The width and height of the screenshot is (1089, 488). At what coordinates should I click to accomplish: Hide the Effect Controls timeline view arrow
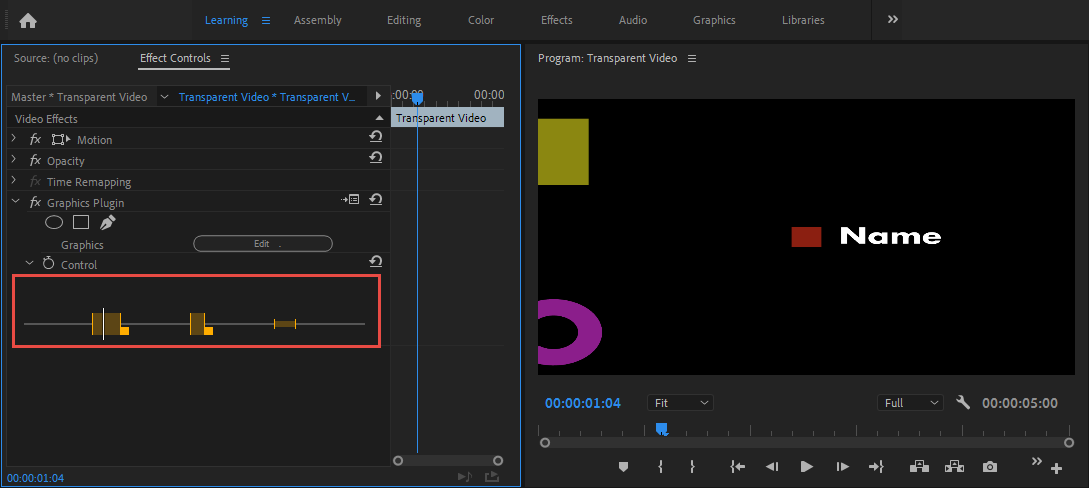378,96
